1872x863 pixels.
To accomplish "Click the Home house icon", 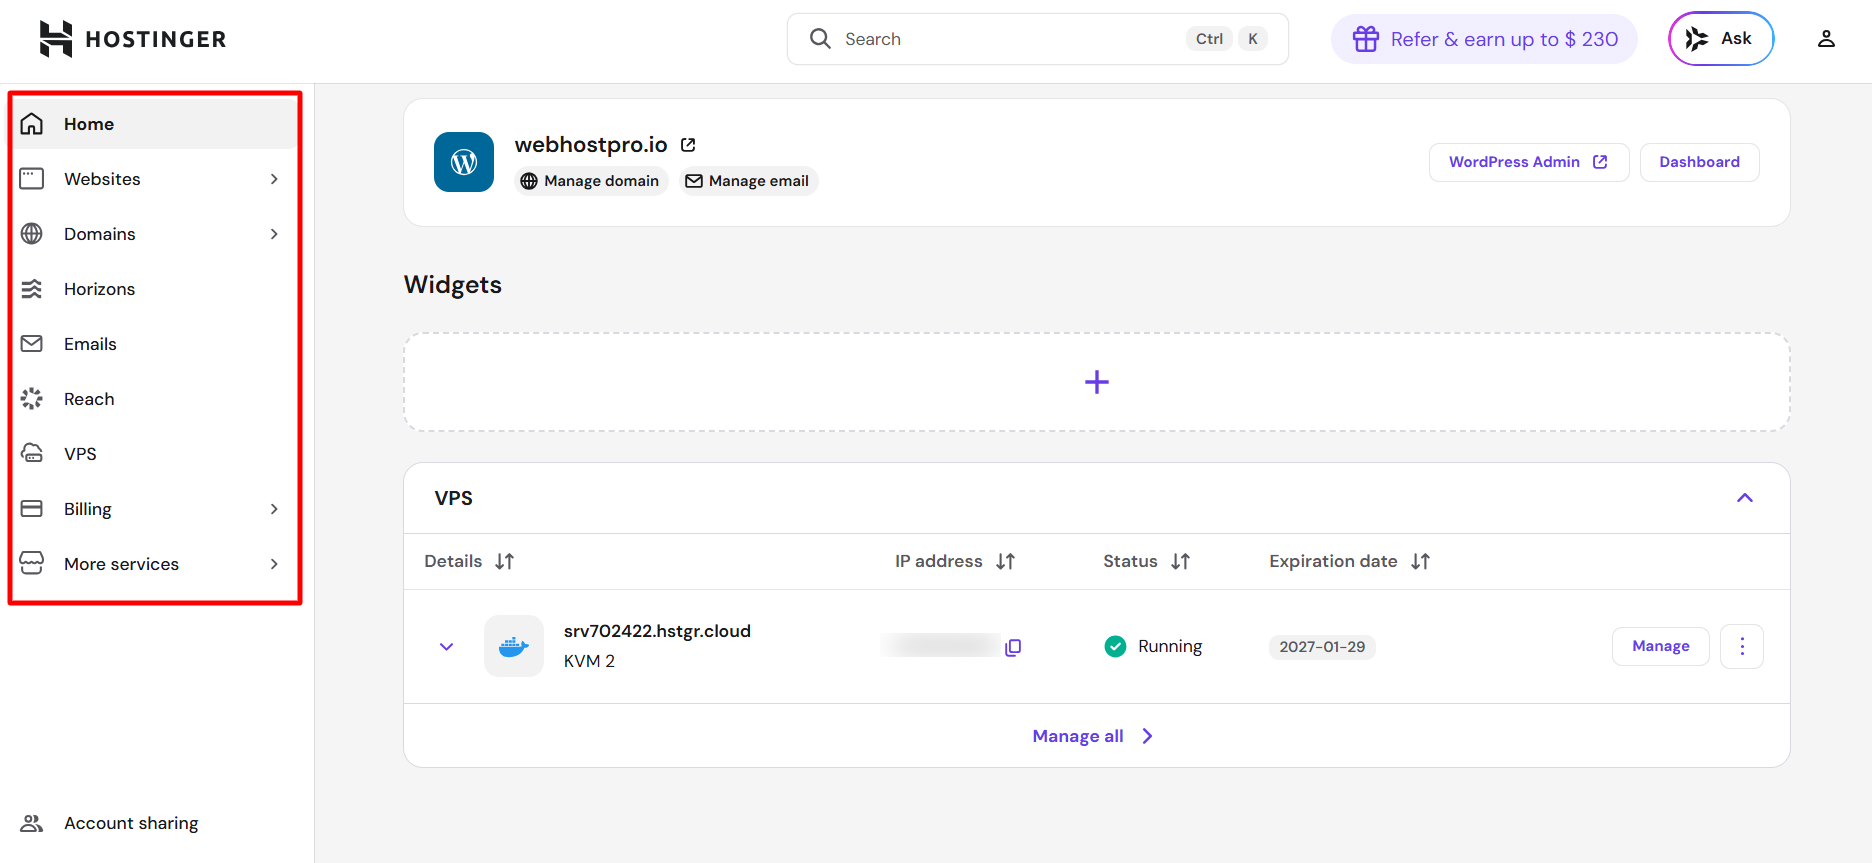I will point(32,124).
